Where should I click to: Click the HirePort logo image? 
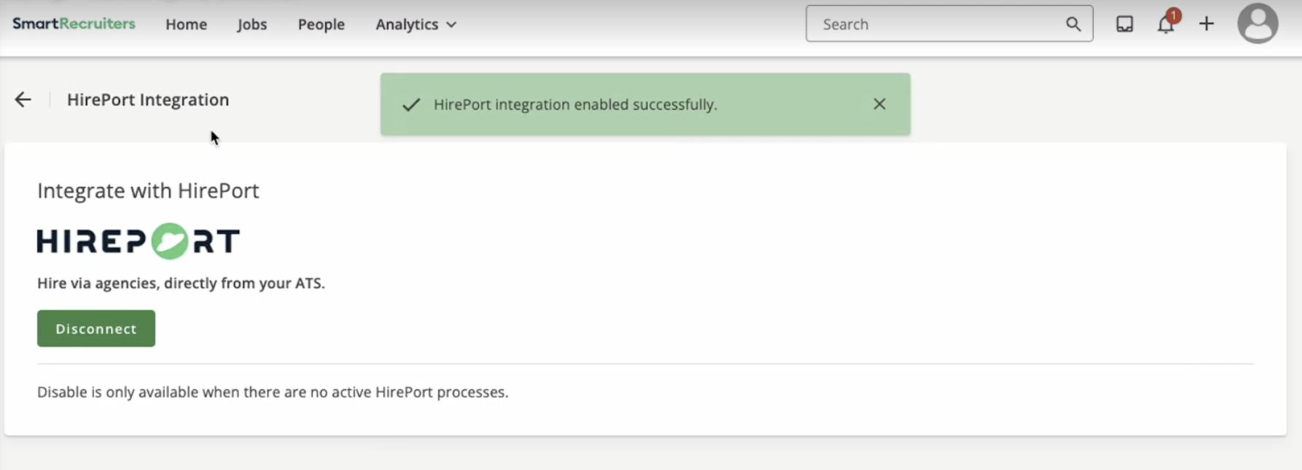138,241
